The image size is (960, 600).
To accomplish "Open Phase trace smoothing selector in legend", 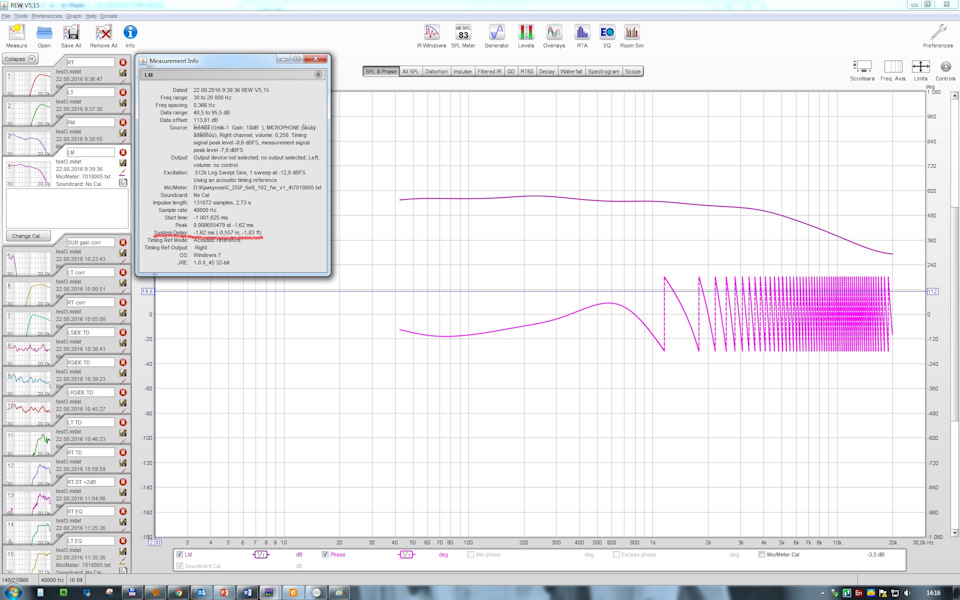I will click(x=406, y=555).
